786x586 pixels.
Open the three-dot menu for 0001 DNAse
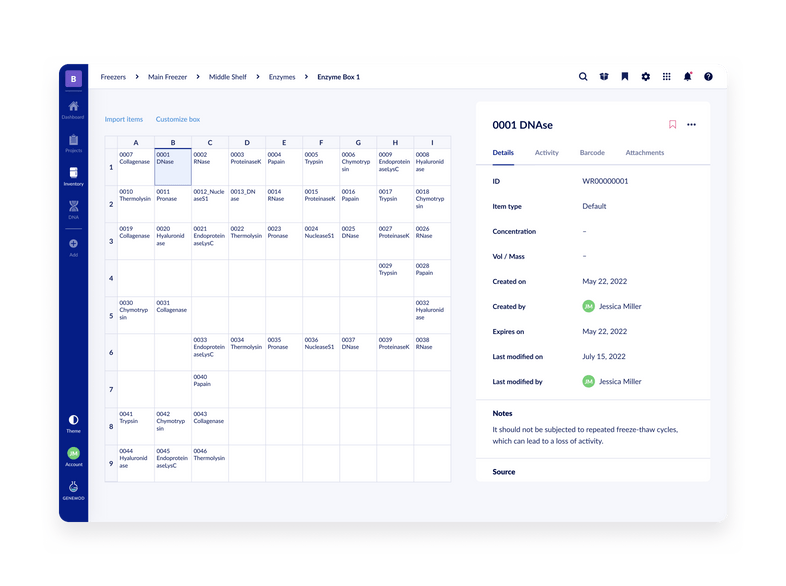pyautogui.click(x=691, y=125)
